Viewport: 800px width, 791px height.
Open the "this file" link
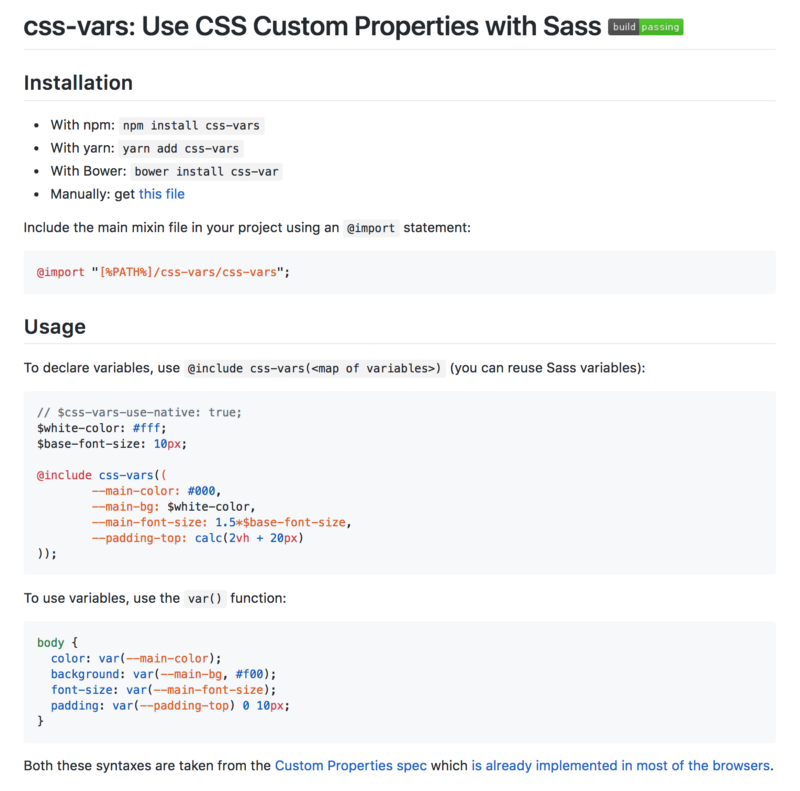(162, 194)
